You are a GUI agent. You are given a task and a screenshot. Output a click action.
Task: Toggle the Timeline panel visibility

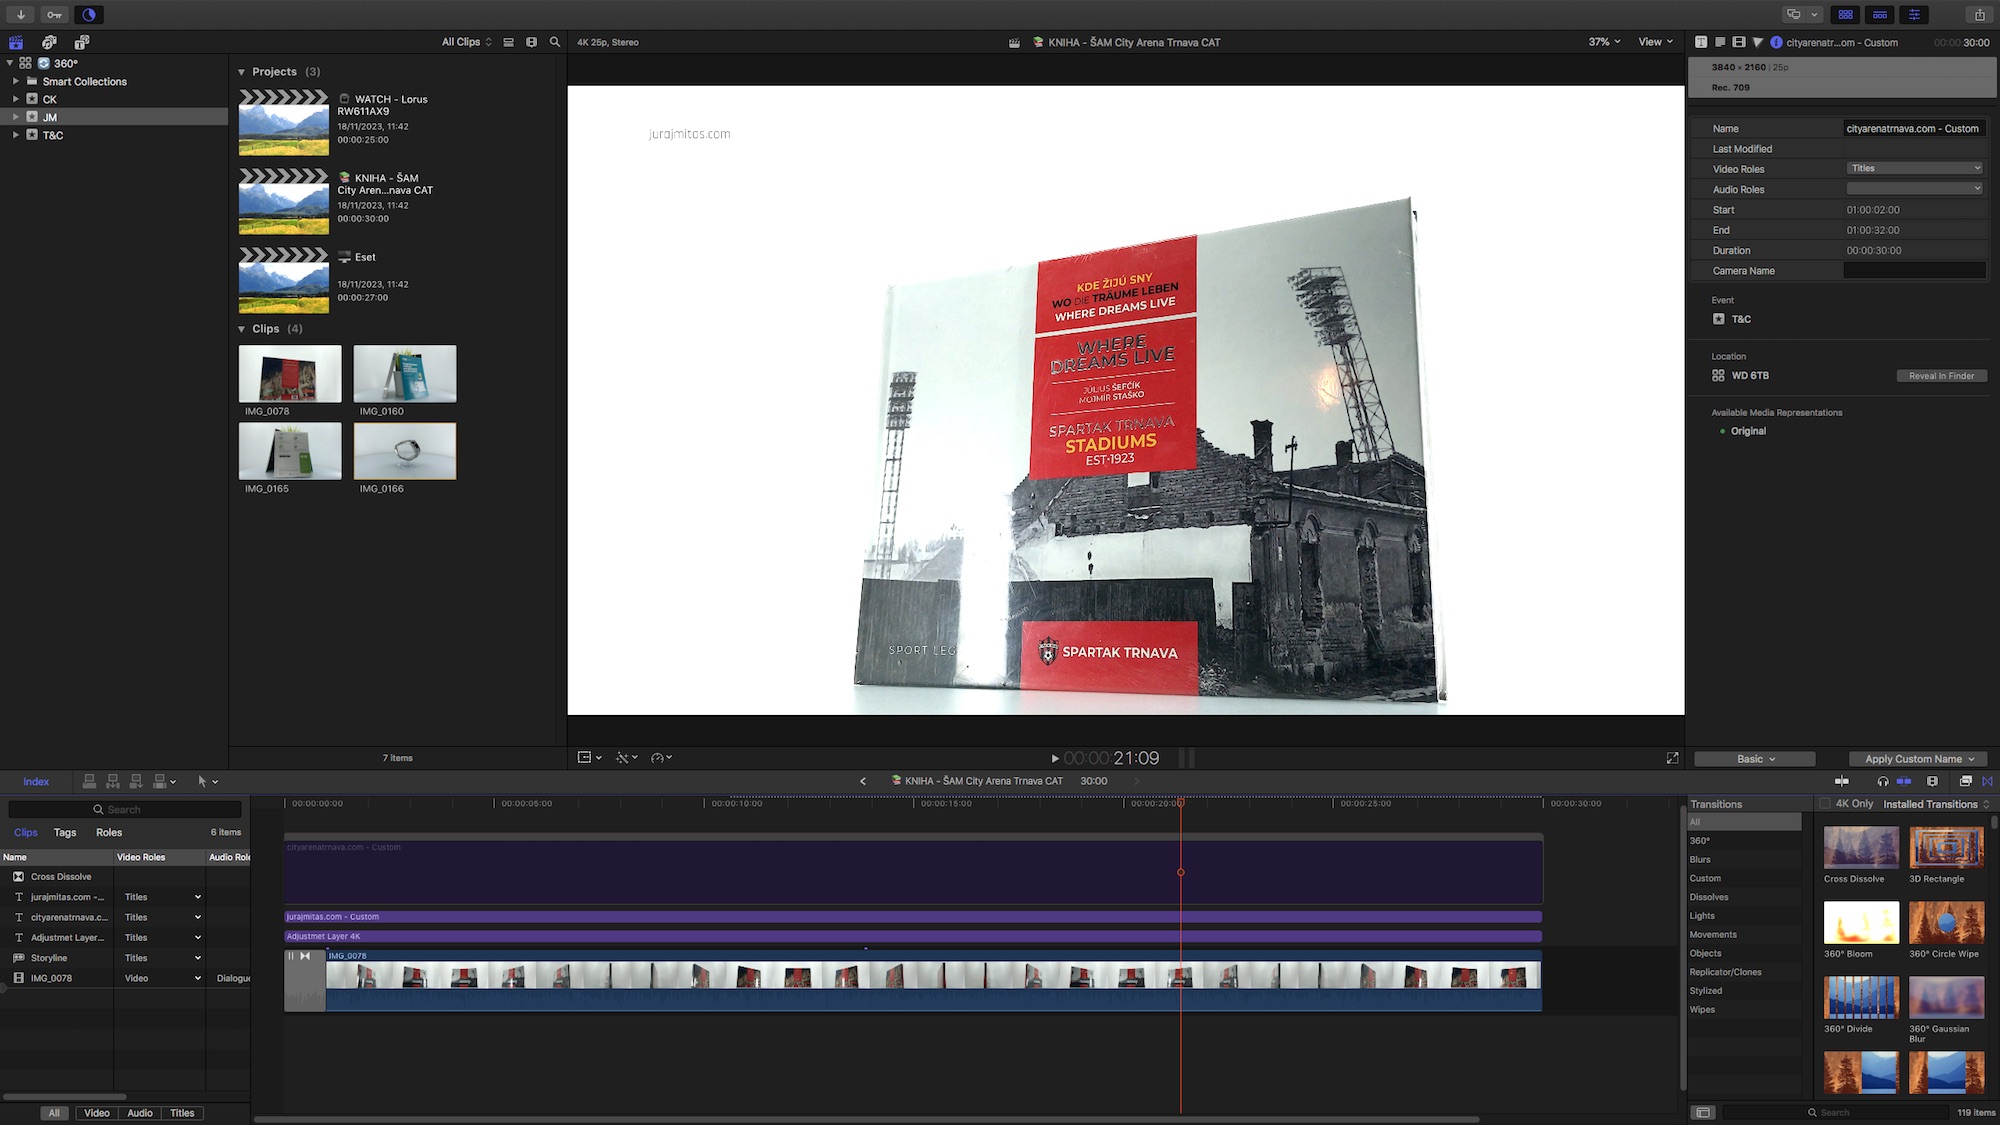1880,14
